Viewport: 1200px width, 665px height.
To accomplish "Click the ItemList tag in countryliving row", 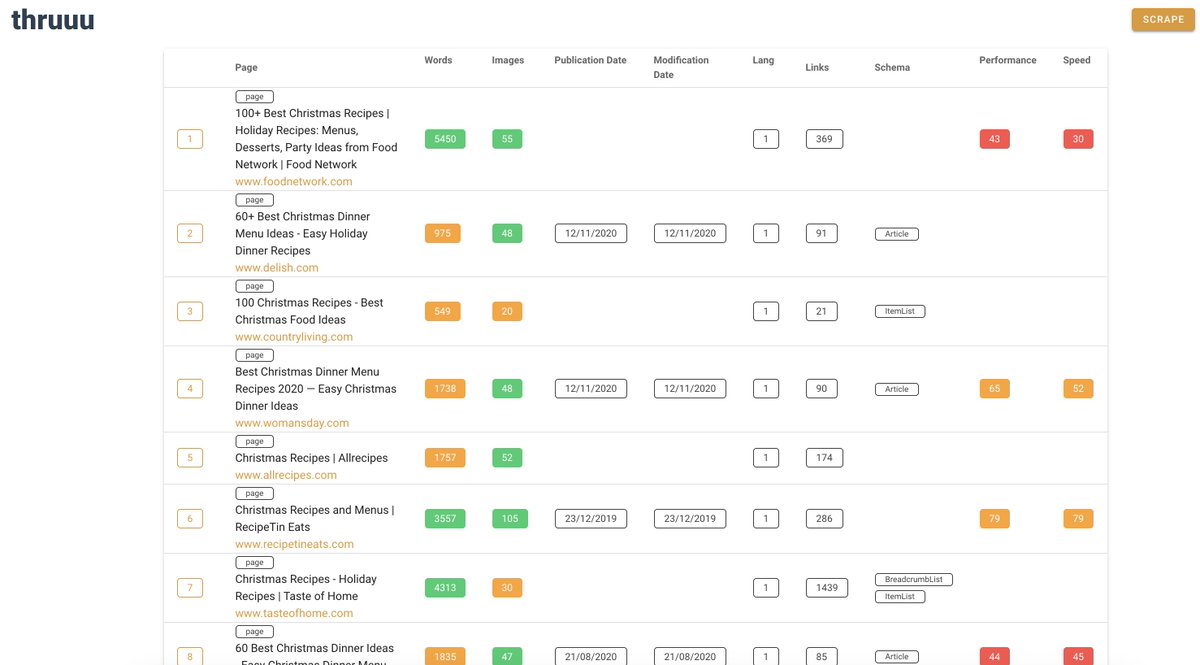I will tap(900, 311).
